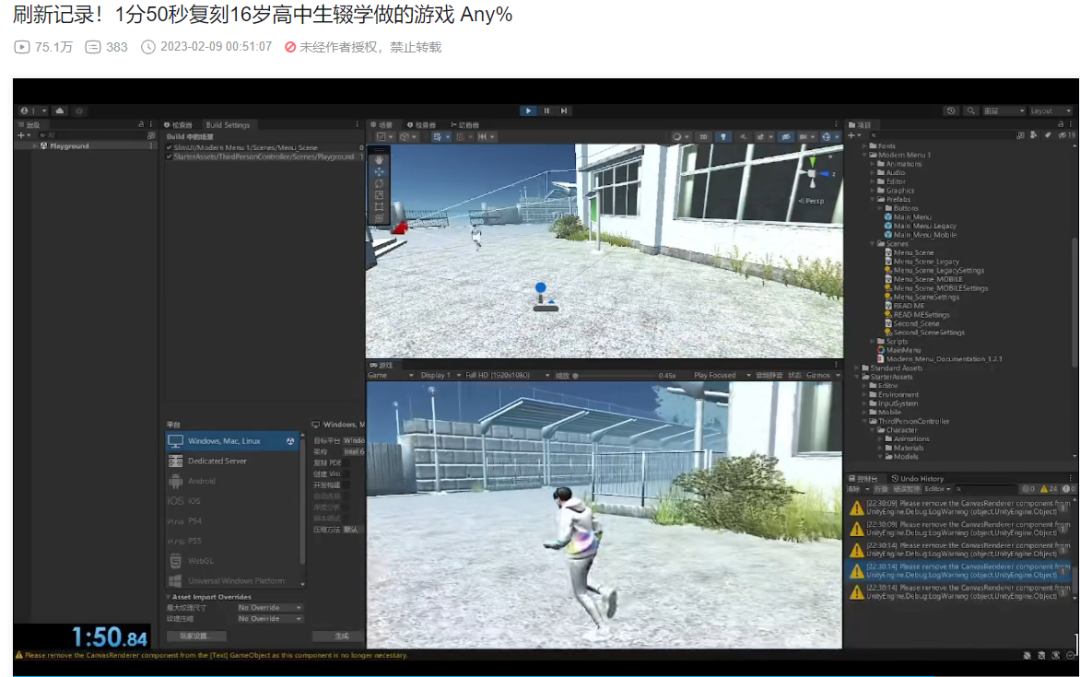This screenshot has width=1080, height=677.
Task: Pause the Unity editor playback
Action: click(546, 110)
